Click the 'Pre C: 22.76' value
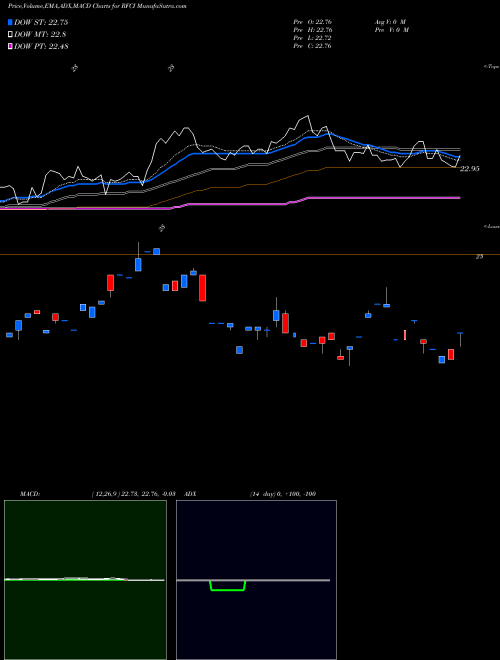This screenshot has width=500, height=660. pos(313,46)
